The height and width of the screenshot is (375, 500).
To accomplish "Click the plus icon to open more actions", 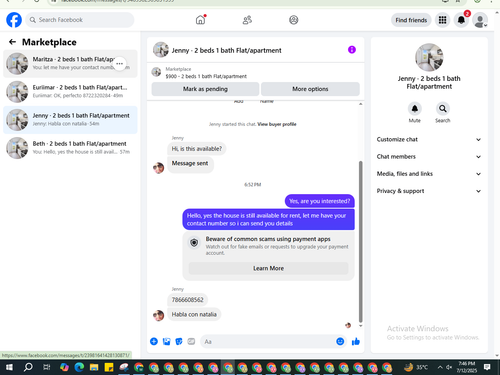I will [154, 341].
